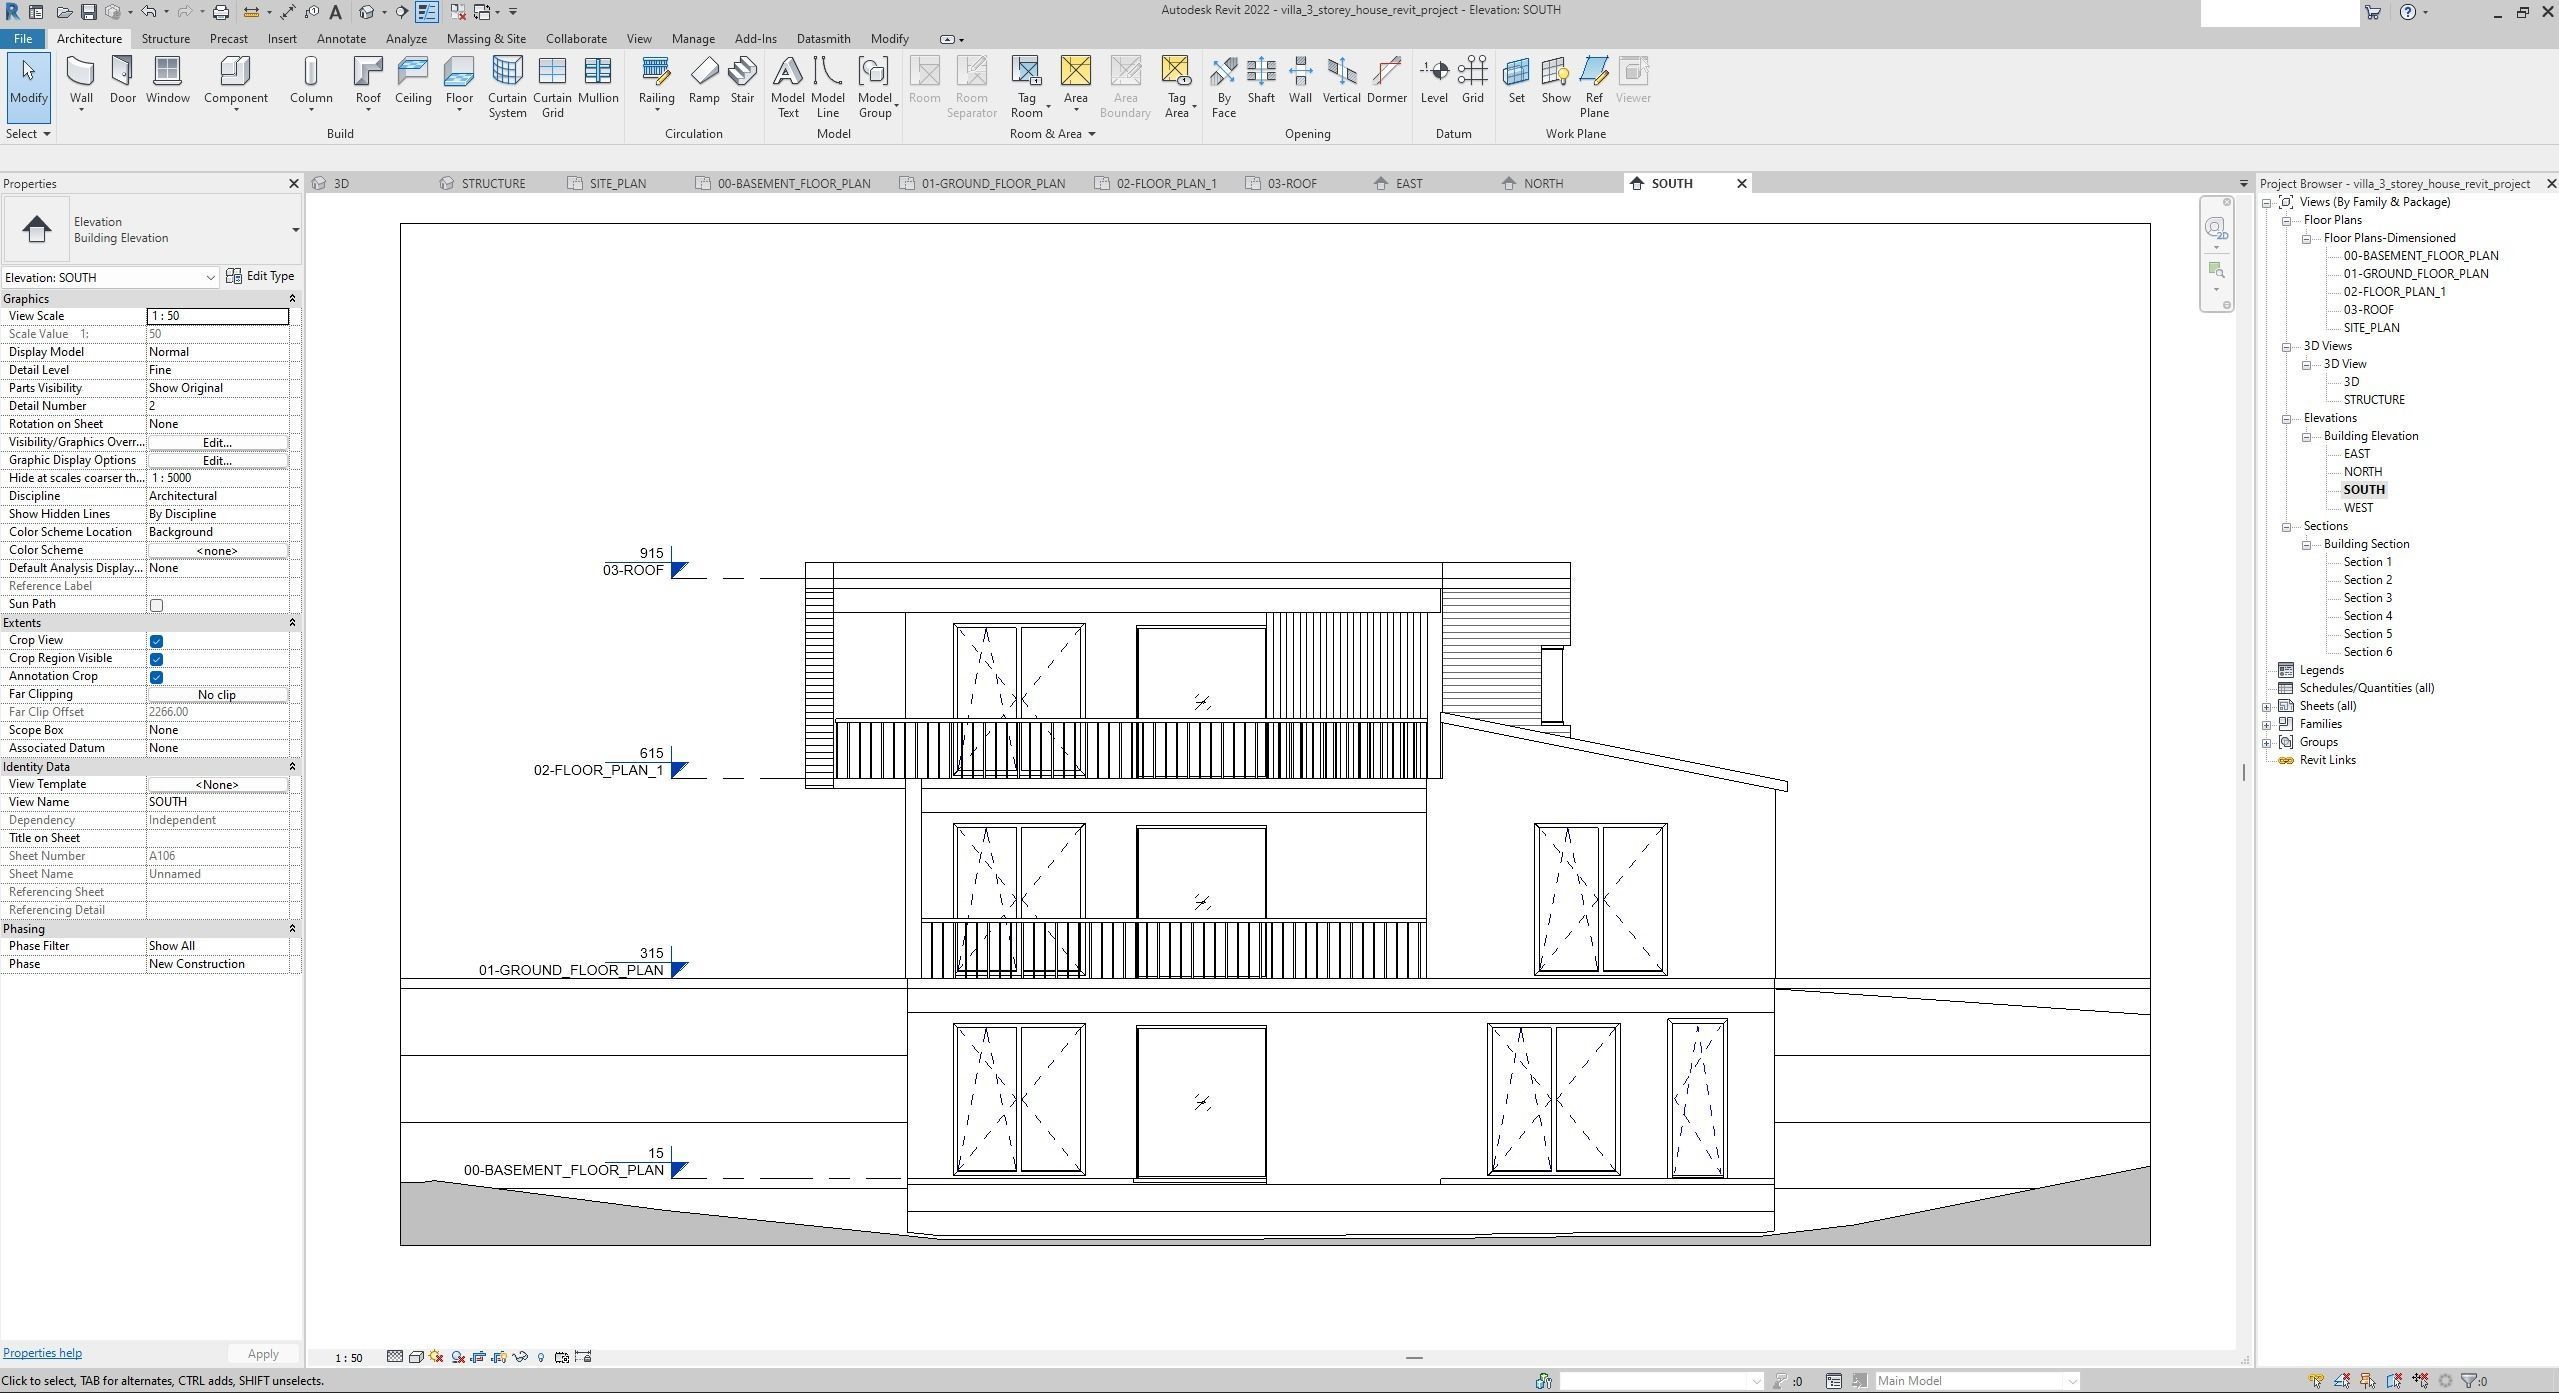Switch to the 01-GROUND_FLOOR_PLAN view tab
The height and width of the screenshot is (1393, 2559).
(x=992, y=184)
